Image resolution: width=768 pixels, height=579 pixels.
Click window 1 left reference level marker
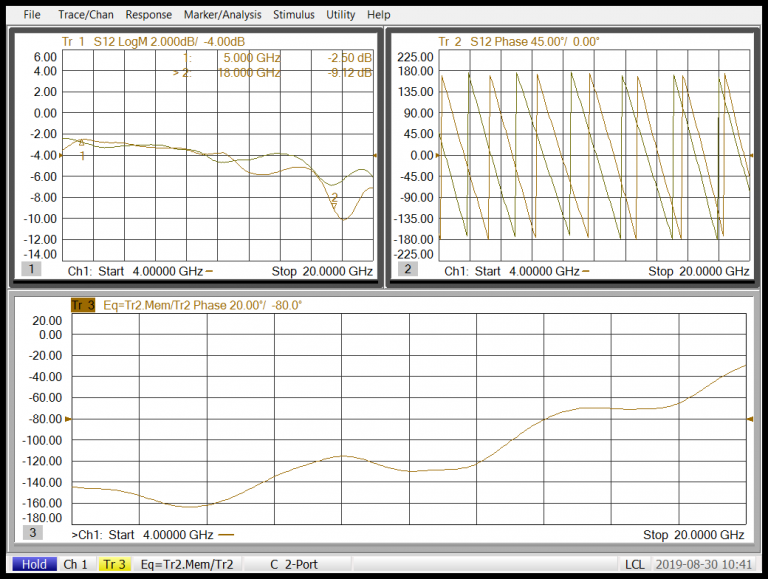coord(61,155)
